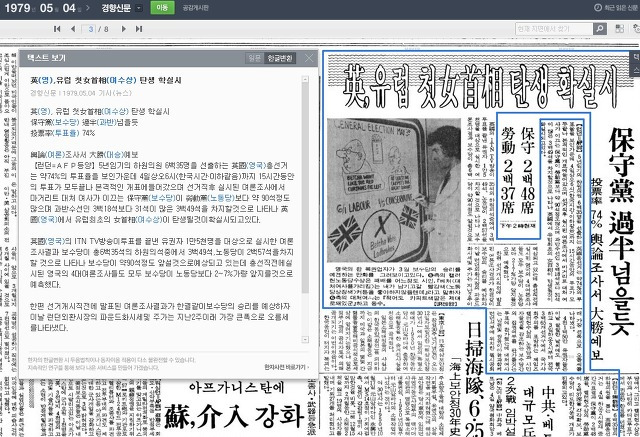Open the 공감게시판 link
The height and width of the screenshot is (437, 640).
coord(196,8)
